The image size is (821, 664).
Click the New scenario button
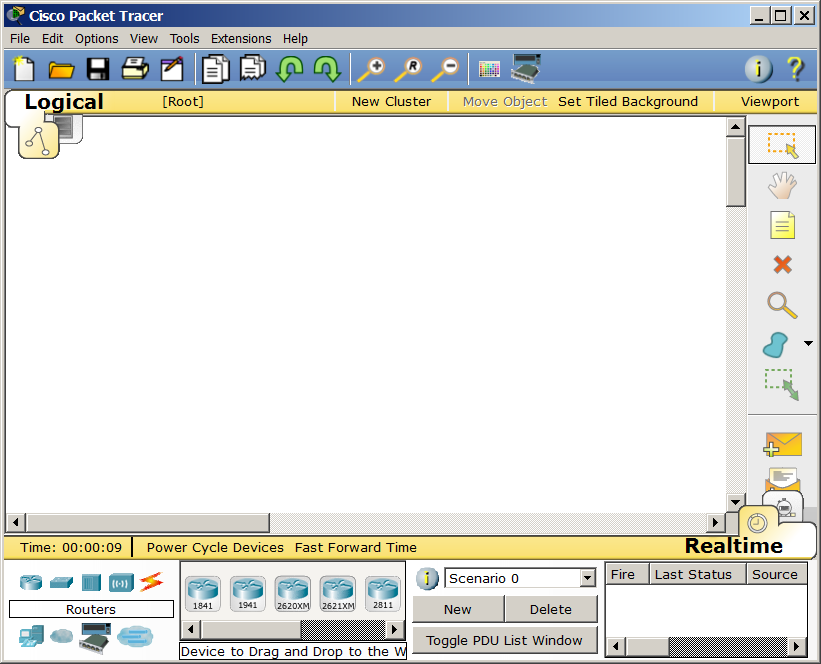tap(458, 610)
